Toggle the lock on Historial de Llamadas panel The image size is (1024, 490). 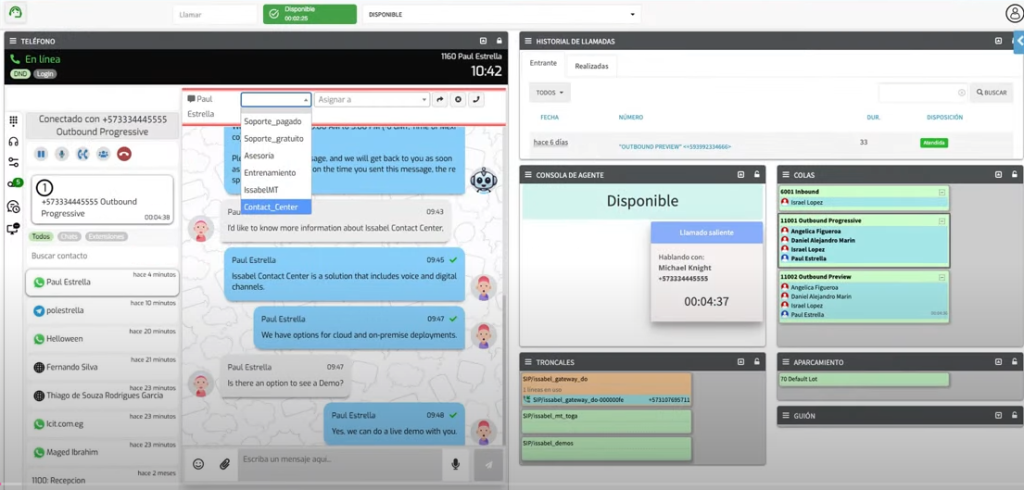[x=1014, y=41]
